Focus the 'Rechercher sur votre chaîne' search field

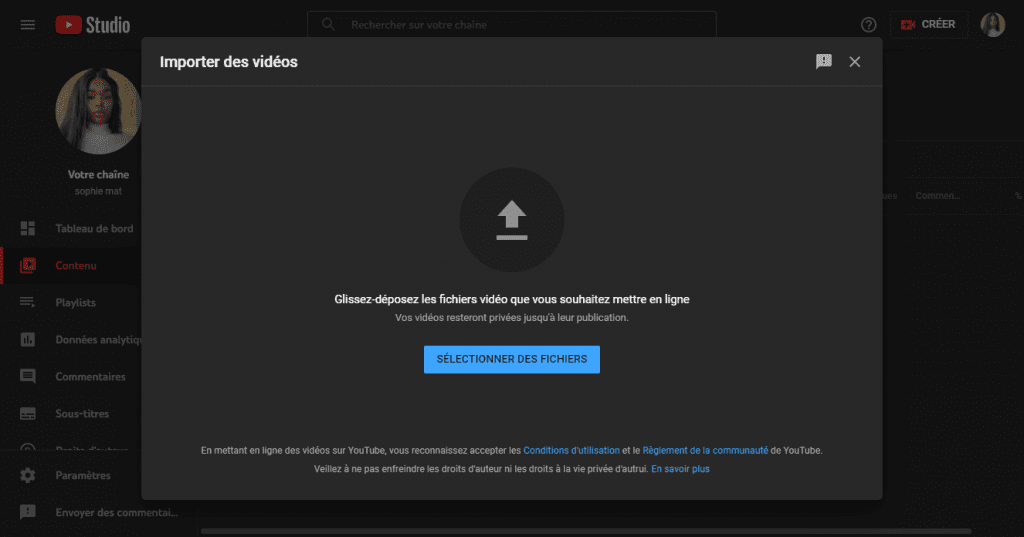(511, 25)
